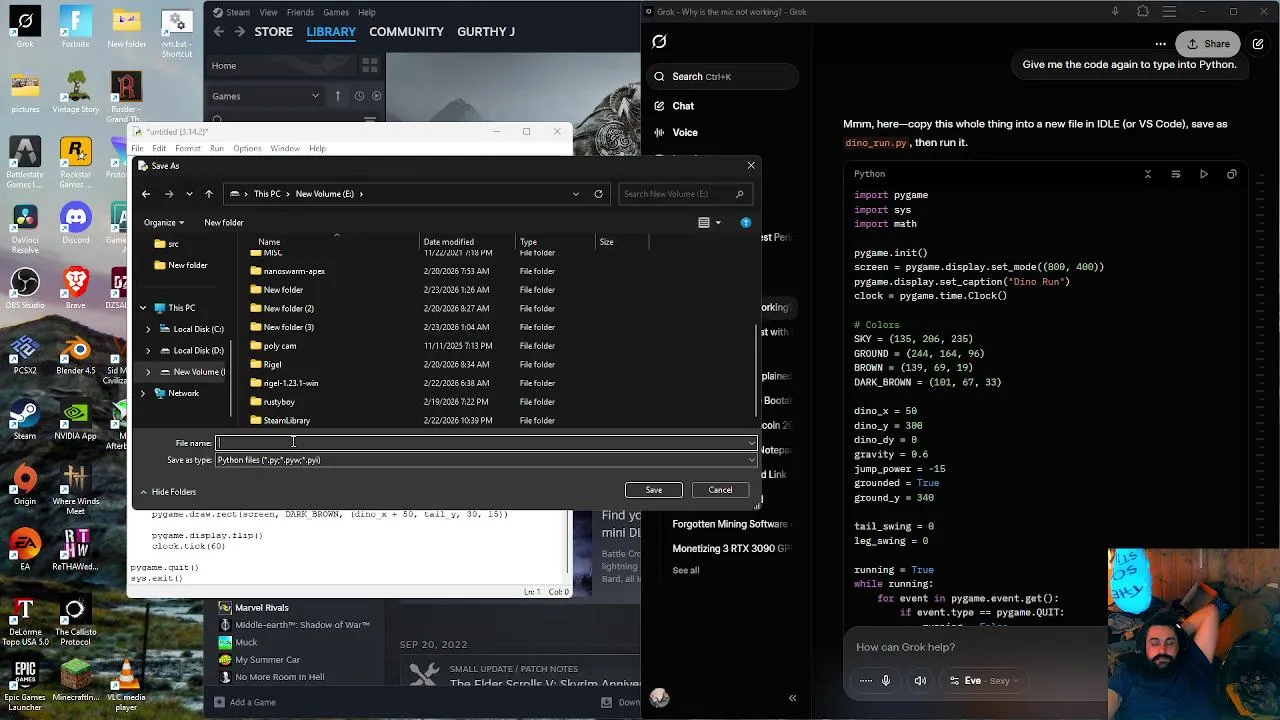Go forward in Save As dialog
1280x720 pixels.
(x=168, y=194)
